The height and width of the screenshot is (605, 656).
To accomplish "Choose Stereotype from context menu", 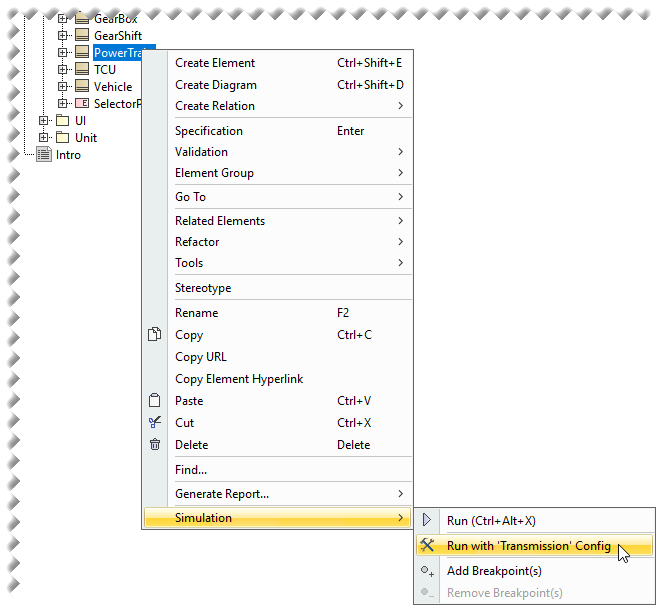I will [277, 287].
